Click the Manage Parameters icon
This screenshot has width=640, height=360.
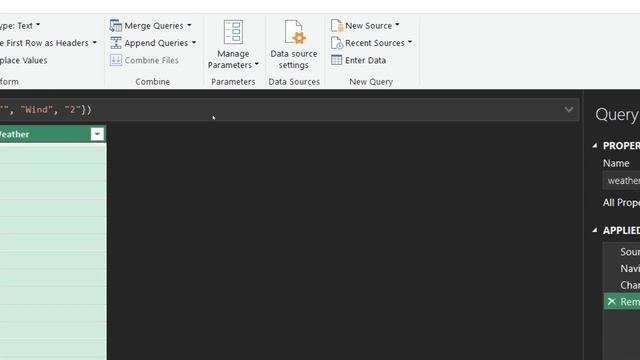[x=233, y=32]
